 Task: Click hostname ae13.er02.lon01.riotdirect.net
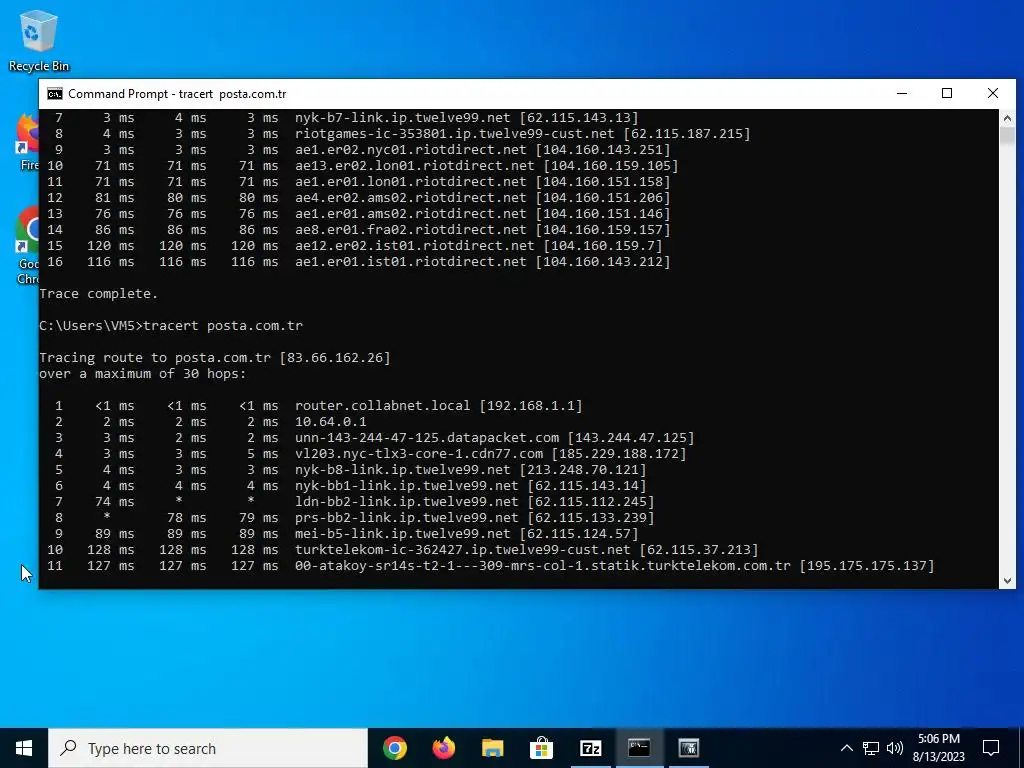pos(415,166)
